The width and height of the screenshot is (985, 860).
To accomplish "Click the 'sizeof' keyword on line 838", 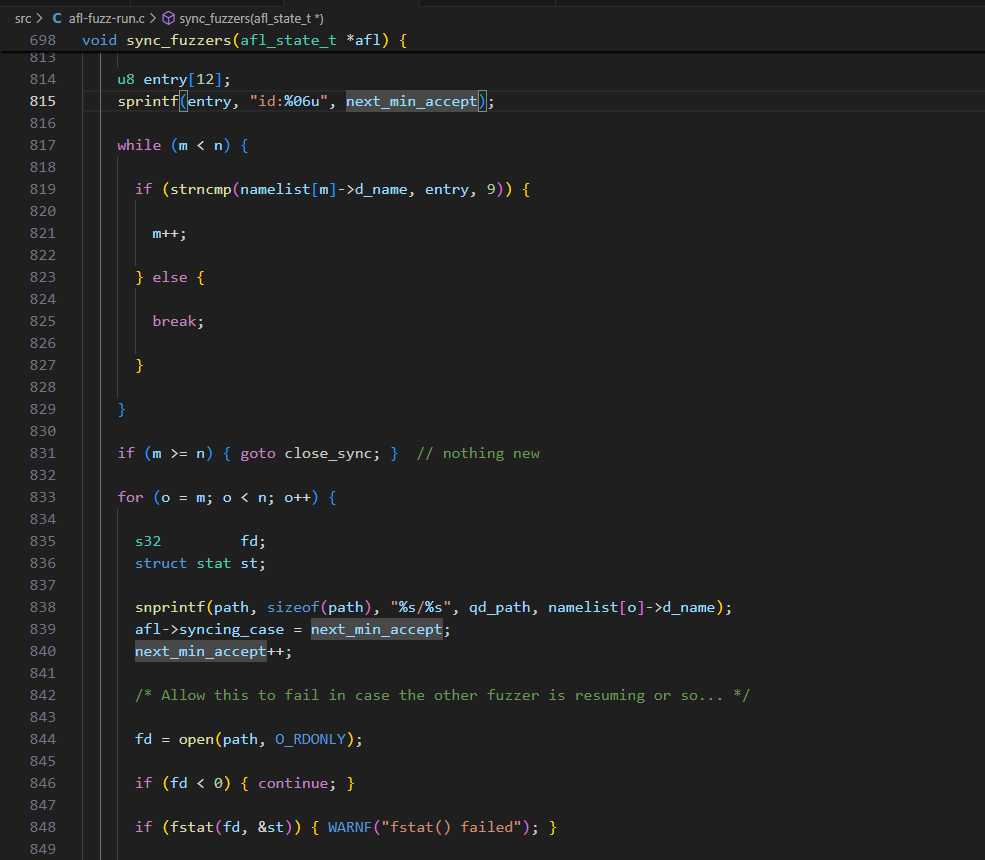I will point(293,607).
